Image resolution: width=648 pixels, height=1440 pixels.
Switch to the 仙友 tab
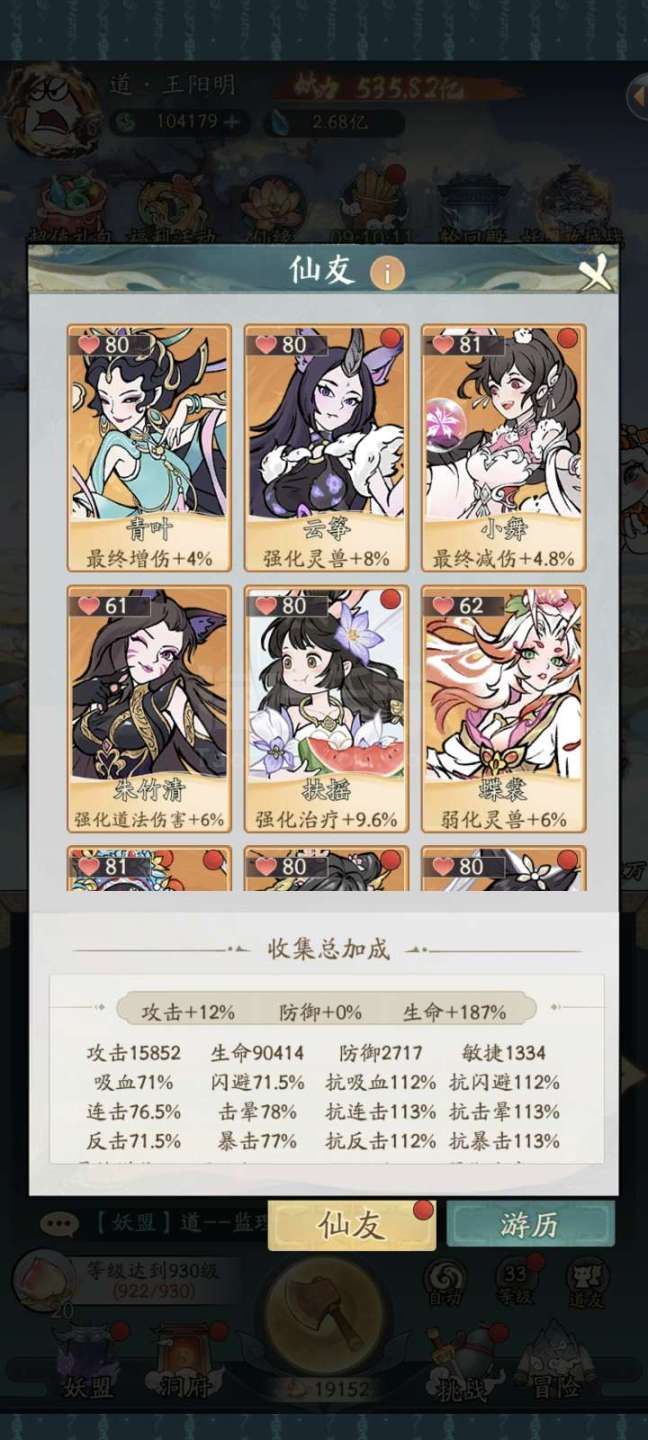click(351, 1225)
